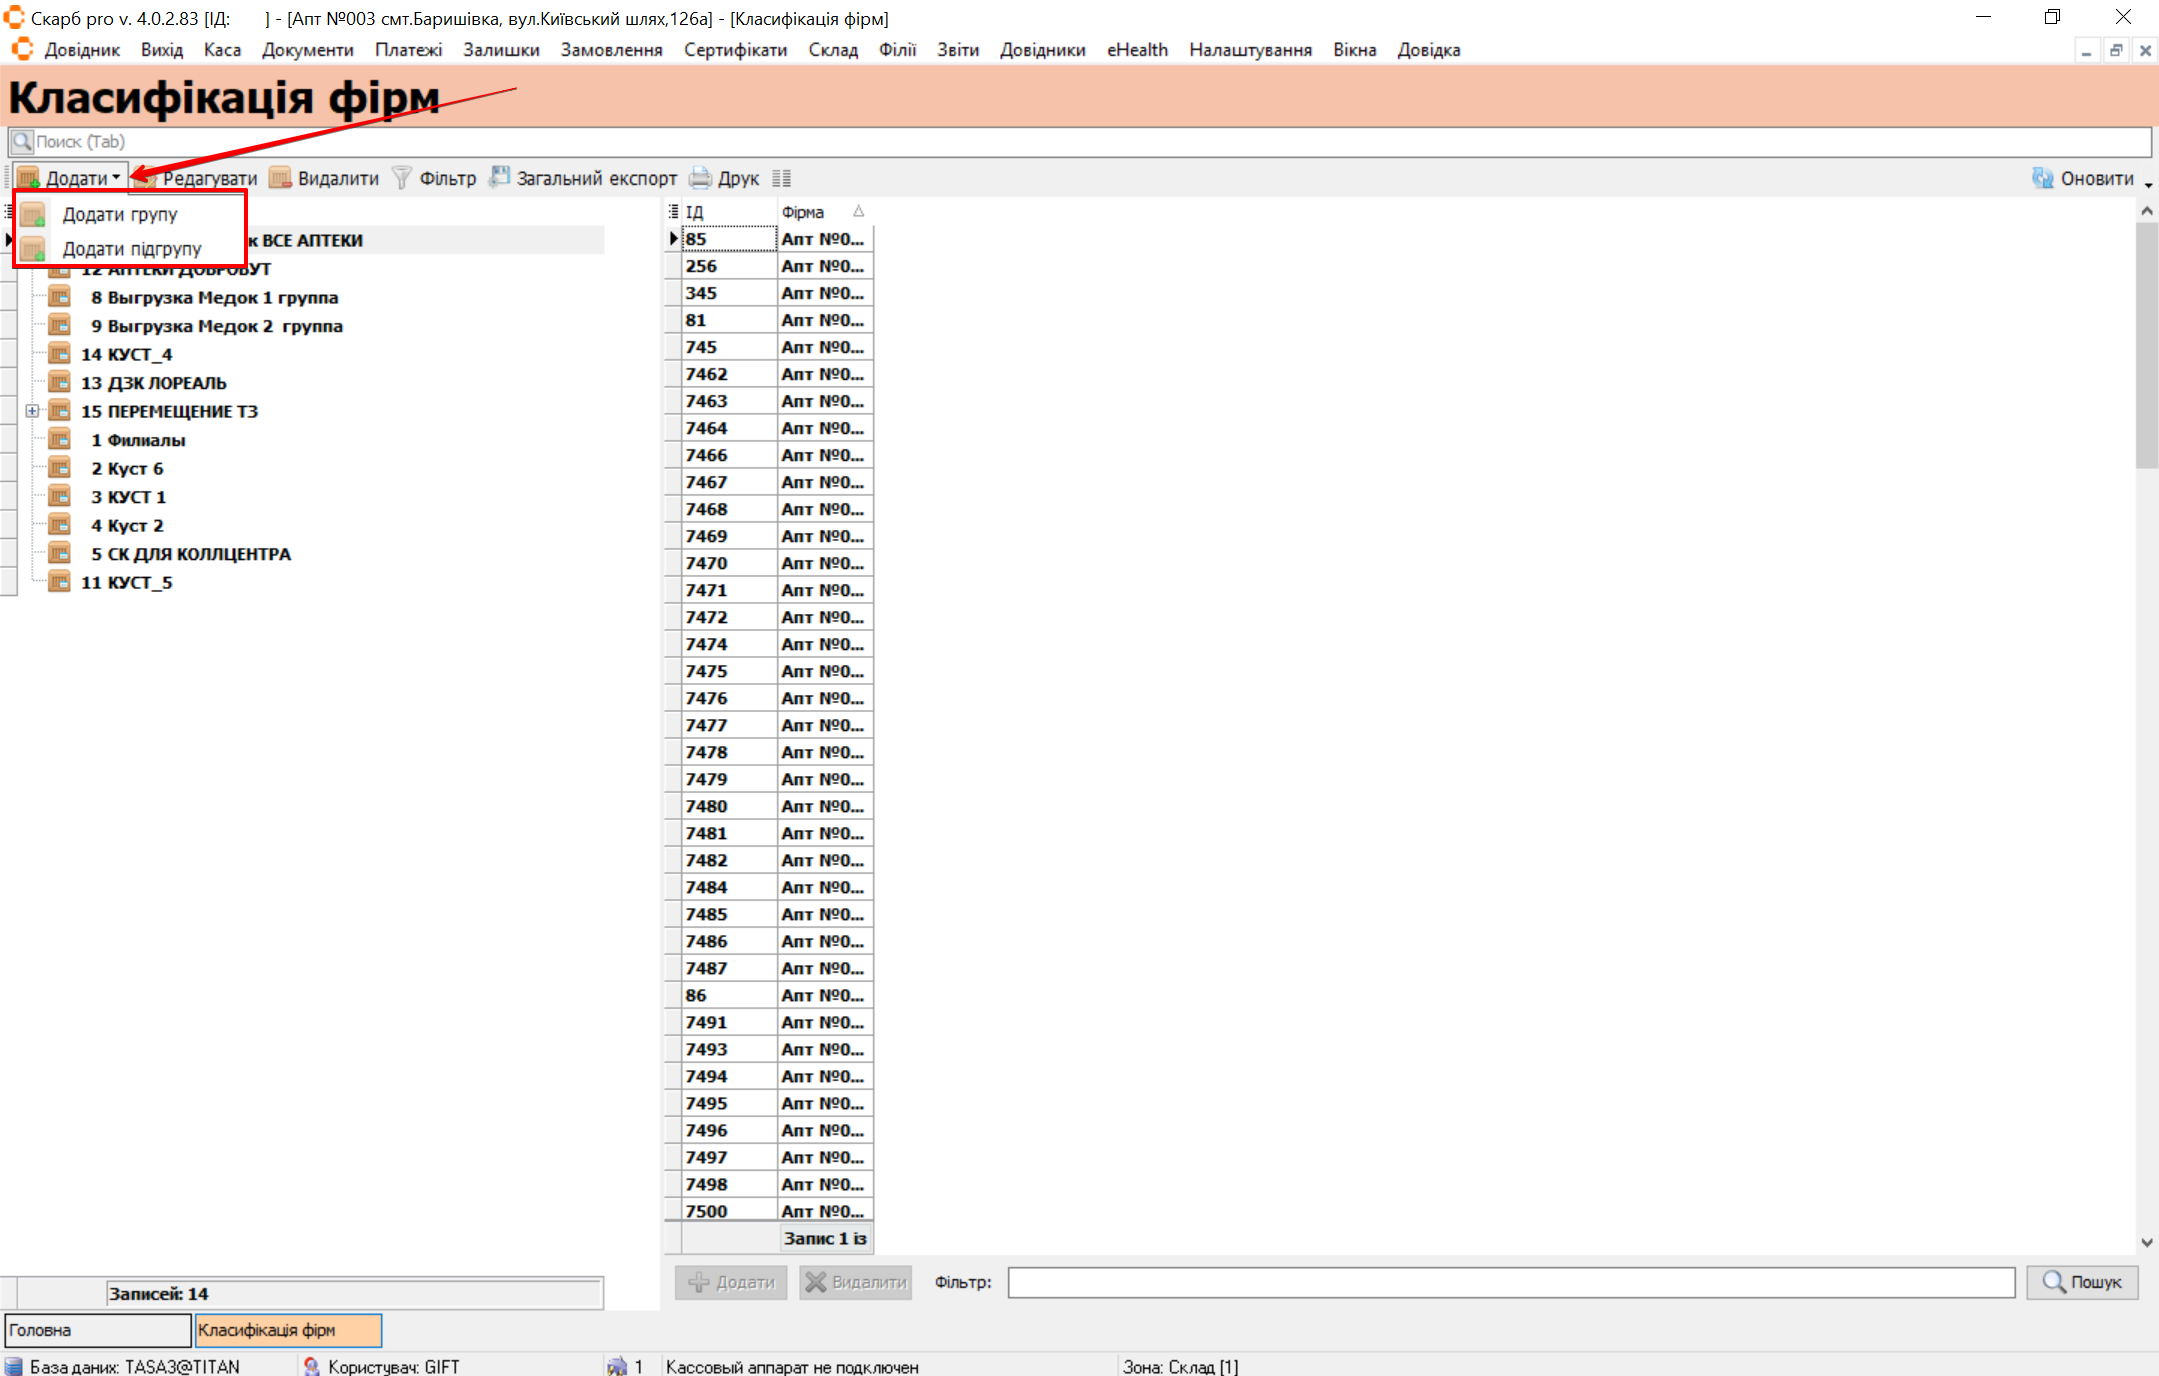Click the Filter funnel icon in toolbar
The width and height of the screenshot is (2159, 1376).
[x=402, y=178]
